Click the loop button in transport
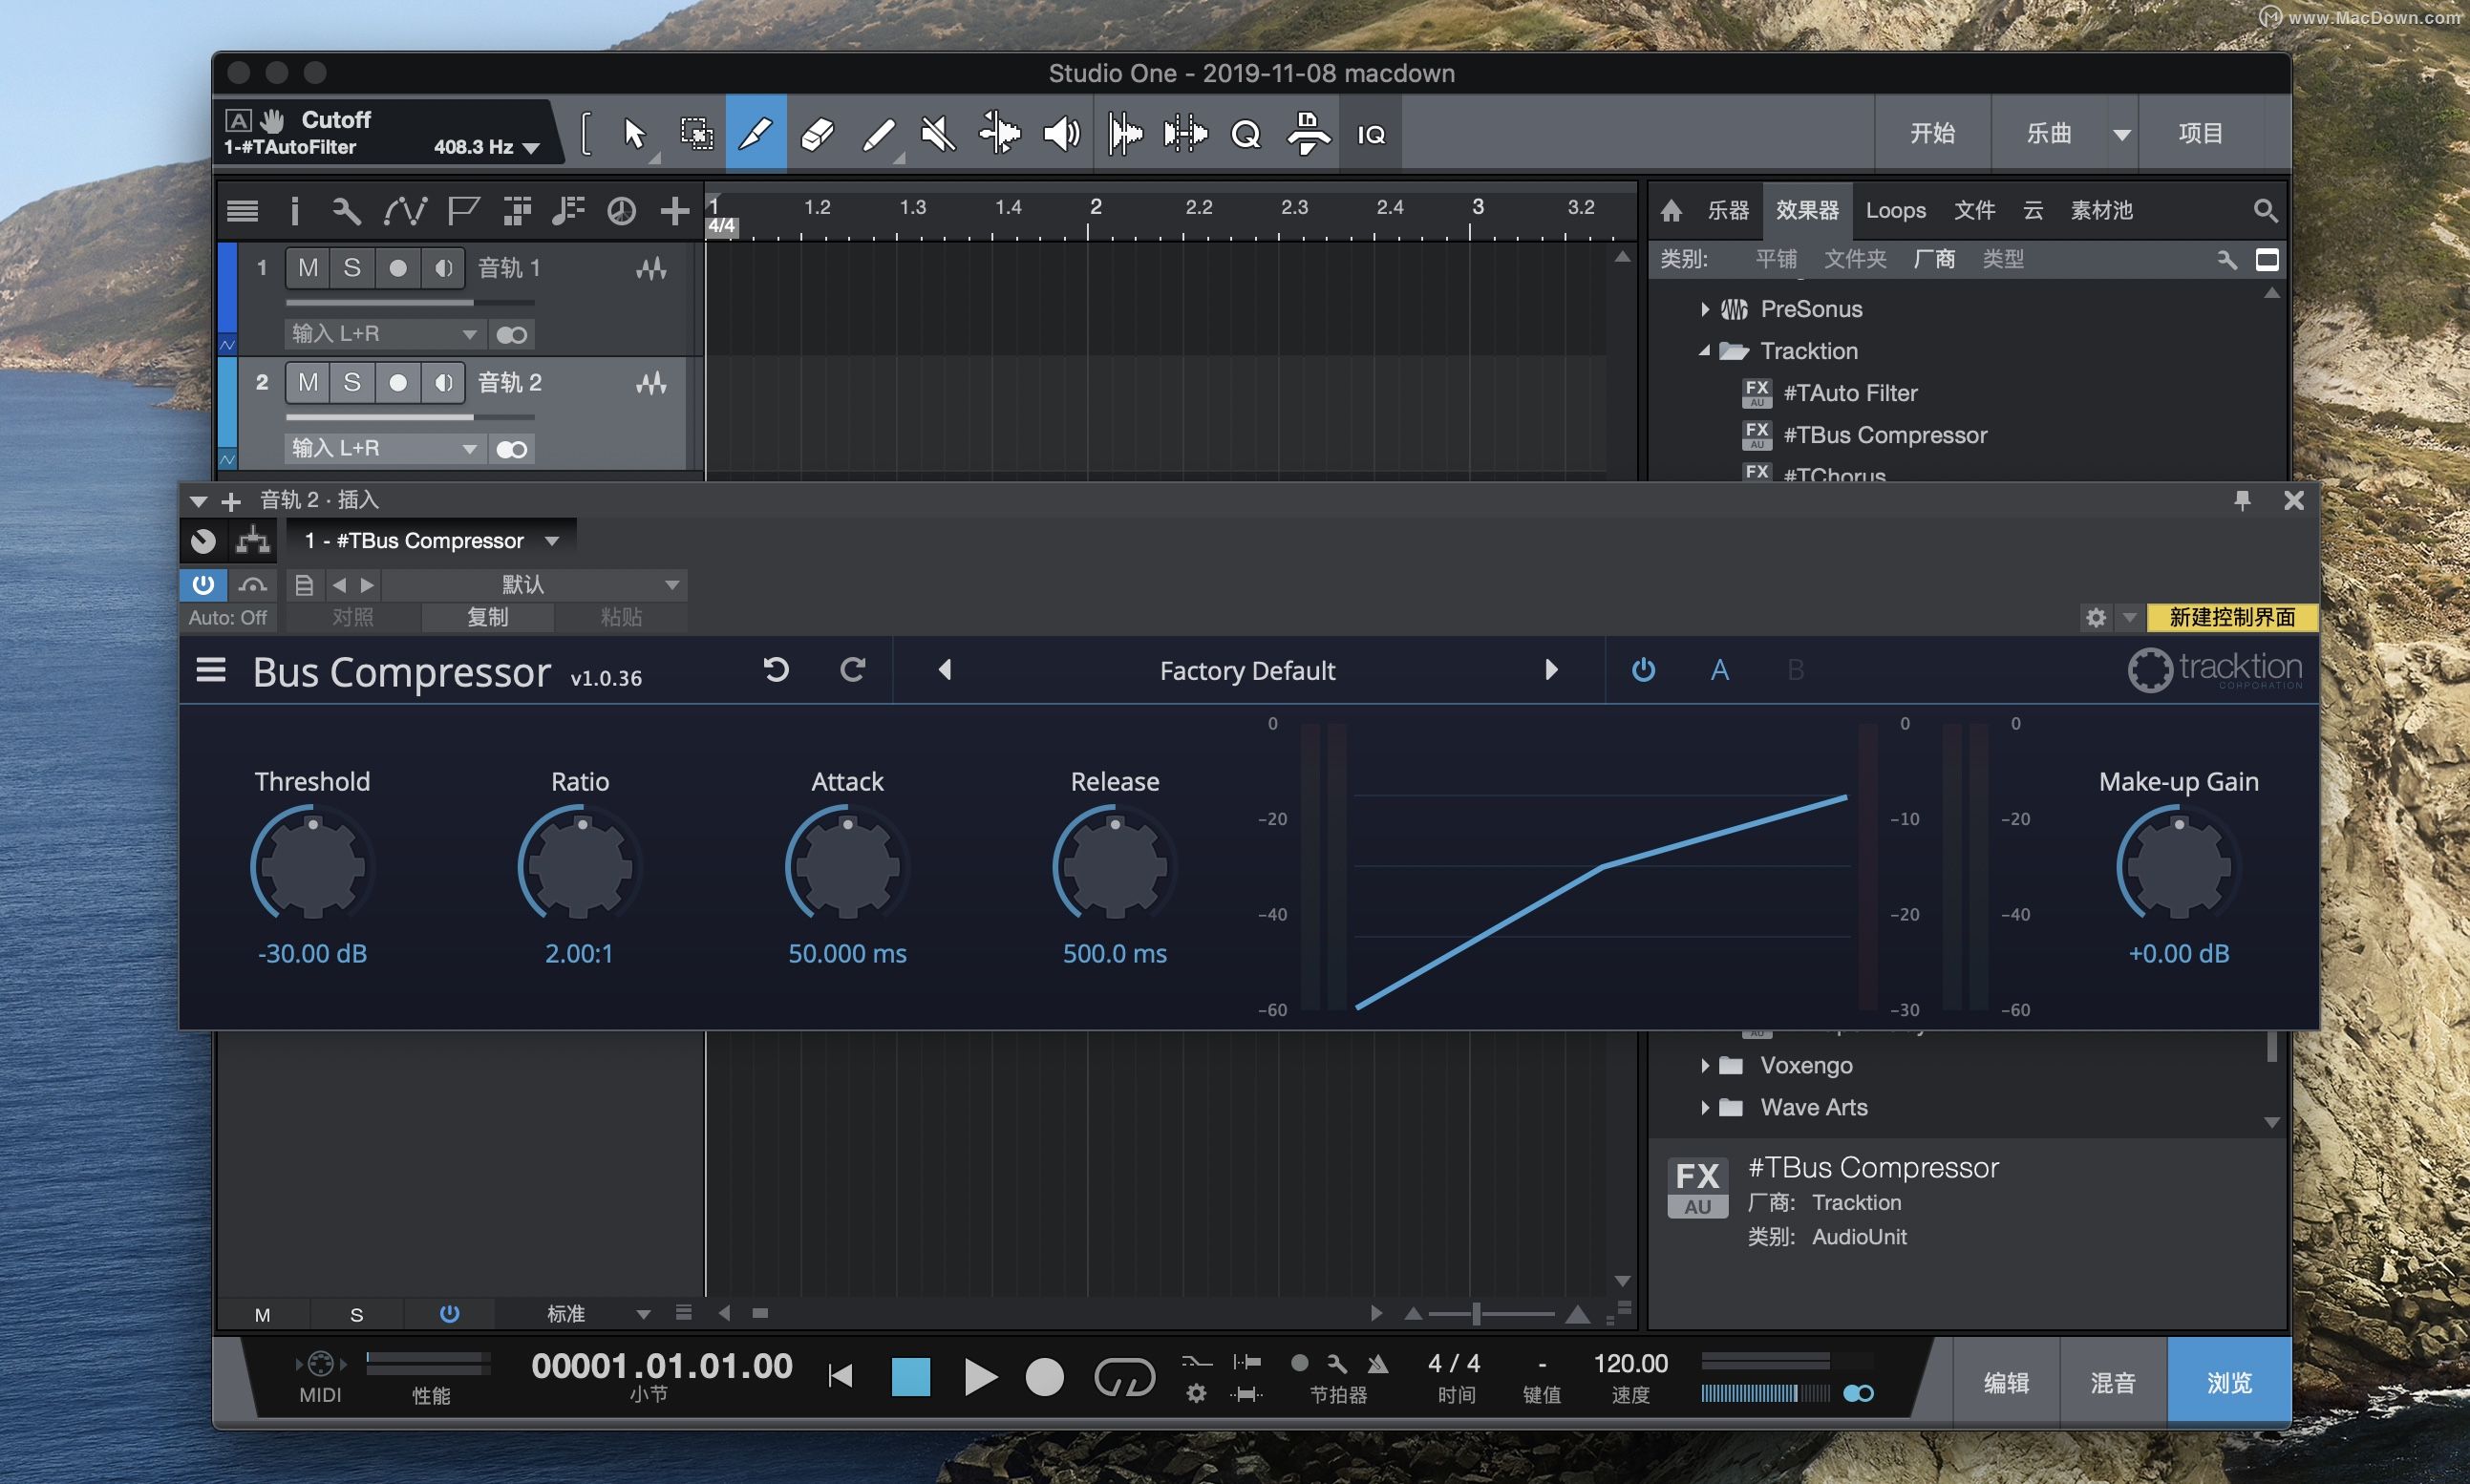 pyautogui.click(x=1124, y=1378)
